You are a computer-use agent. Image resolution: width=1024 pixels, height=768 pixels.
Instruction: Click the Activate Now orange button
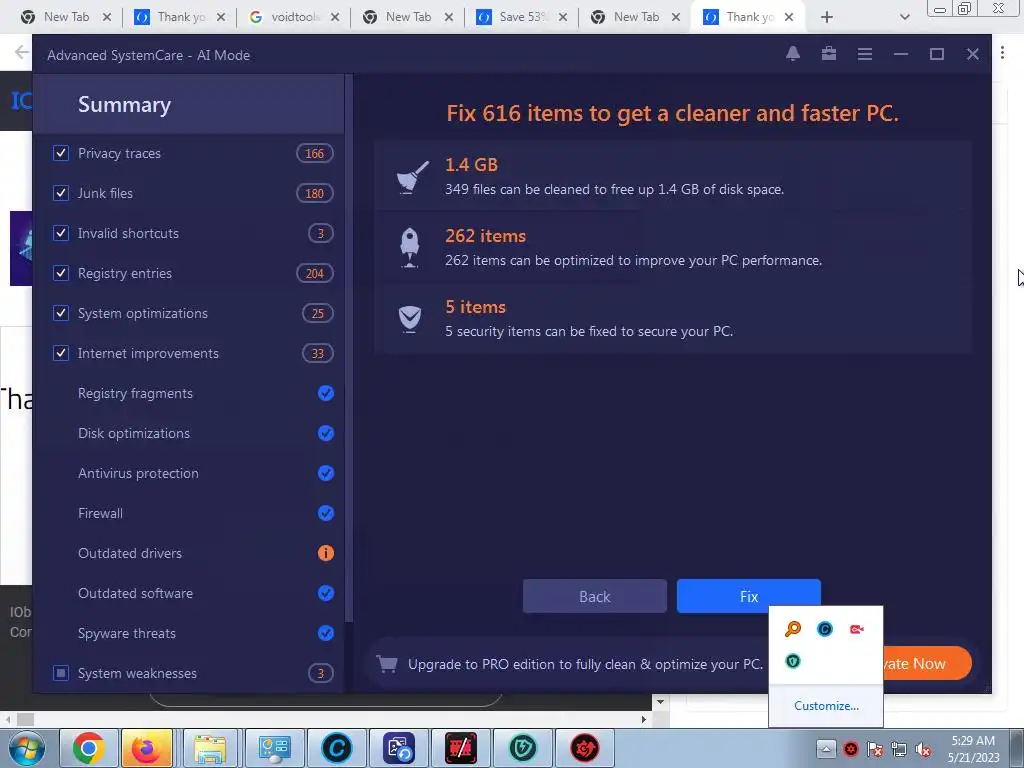pyautogui.click(x=925, y=664)
